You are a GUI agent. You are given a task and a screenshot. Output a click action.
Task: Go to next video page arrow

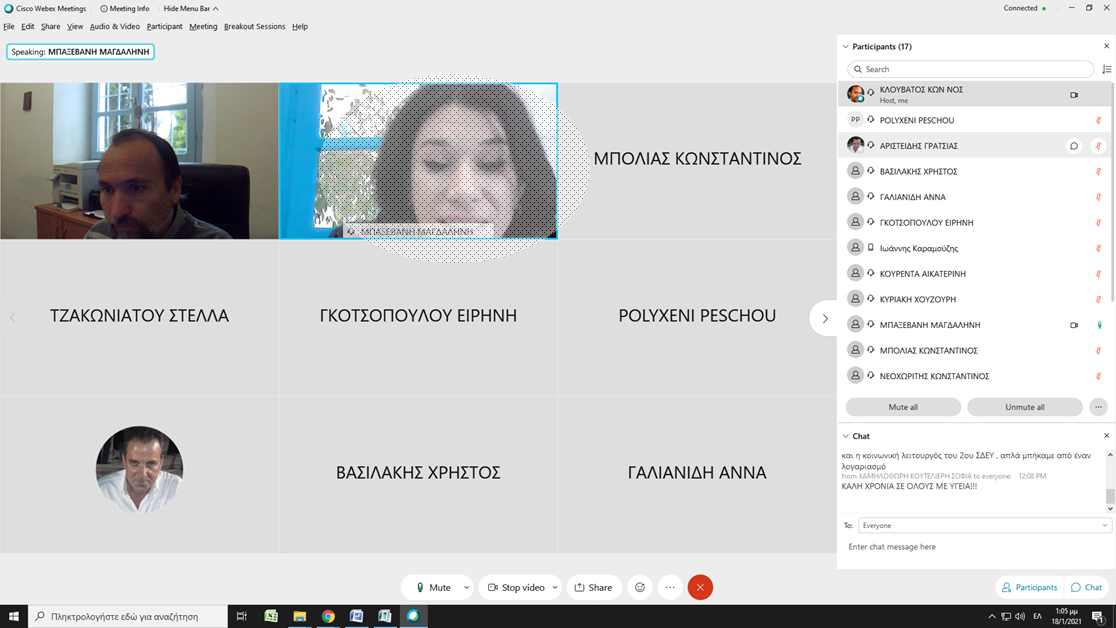pyautogui.click(x=824, y=318)
